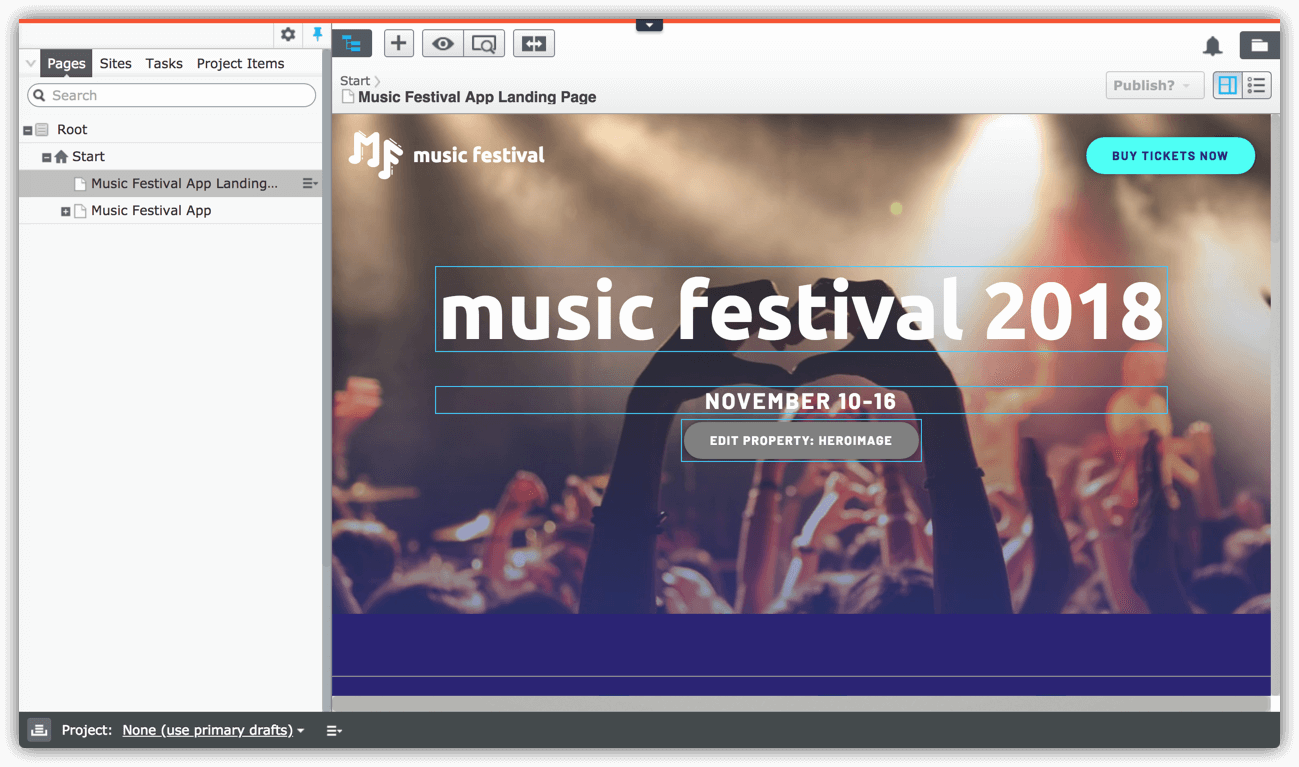Screen dimensions: 1299x767
Task: Open the Project Items tab
Action: 240,63
